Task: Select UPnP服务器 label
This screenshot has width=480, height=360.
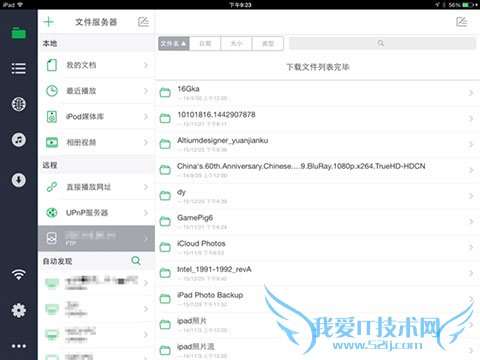Action: [87, 212]
